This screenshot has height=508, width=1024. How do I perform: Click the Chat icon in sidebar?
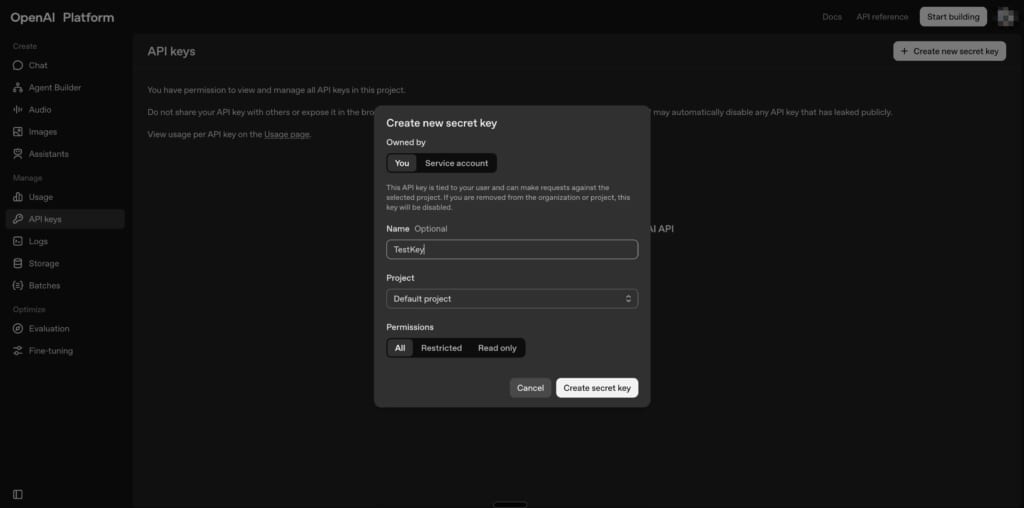[x=18, y=66]
